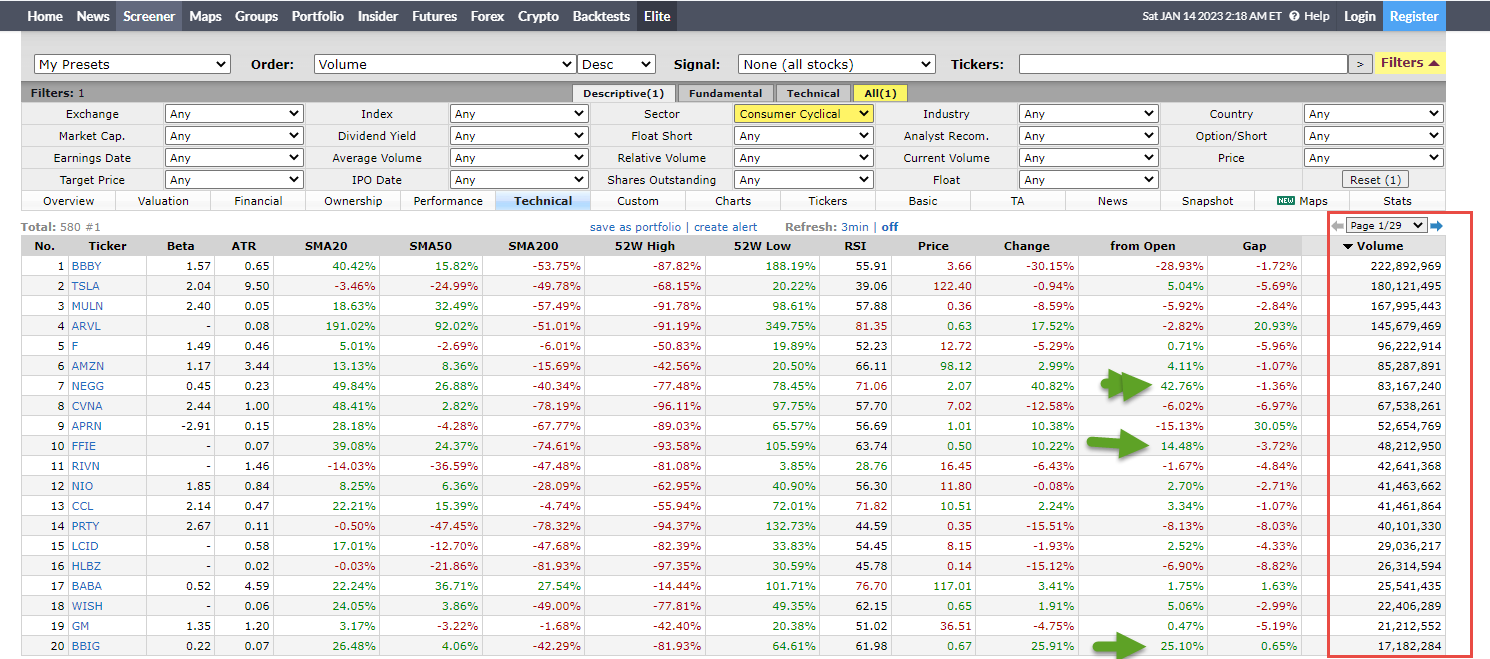Open the Sector dropdown set to Consumer Cyclical
This screenshot has height=659, width=1490.
coord(804,114)
